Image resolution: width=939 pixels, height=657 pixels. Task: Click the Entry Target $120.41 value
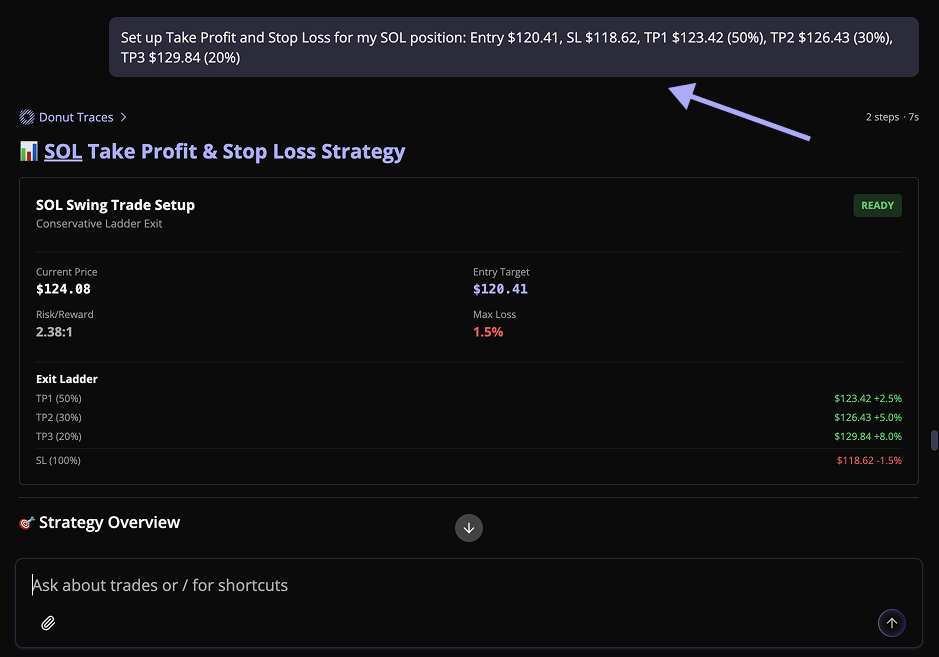500,289
